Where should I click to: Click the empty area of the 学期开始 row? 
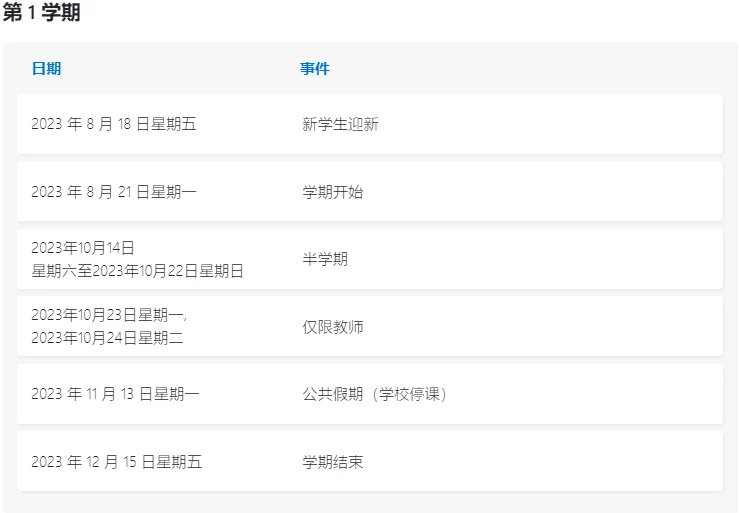pos(542,191)
